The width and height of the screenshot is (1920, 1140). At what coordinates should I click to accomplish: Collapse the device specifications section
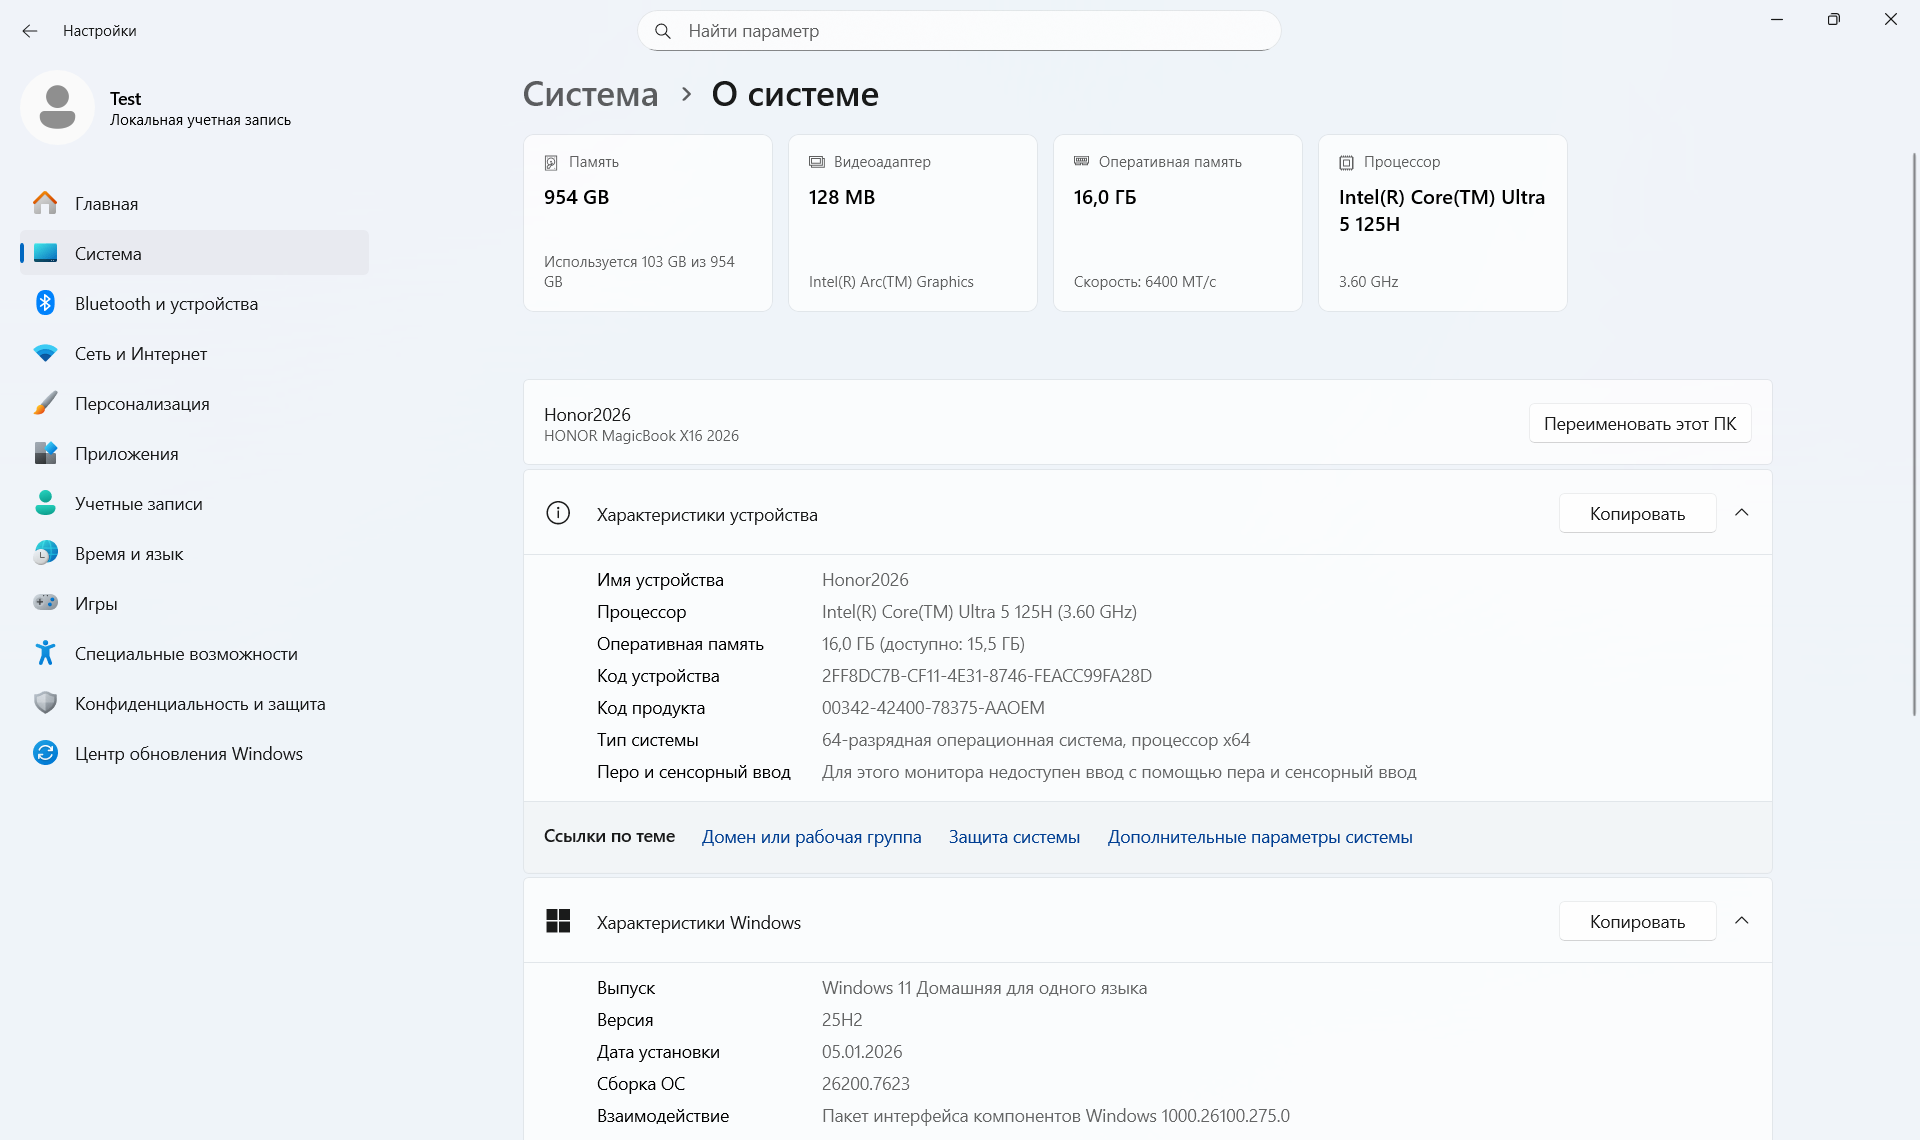coord(1741,513)
